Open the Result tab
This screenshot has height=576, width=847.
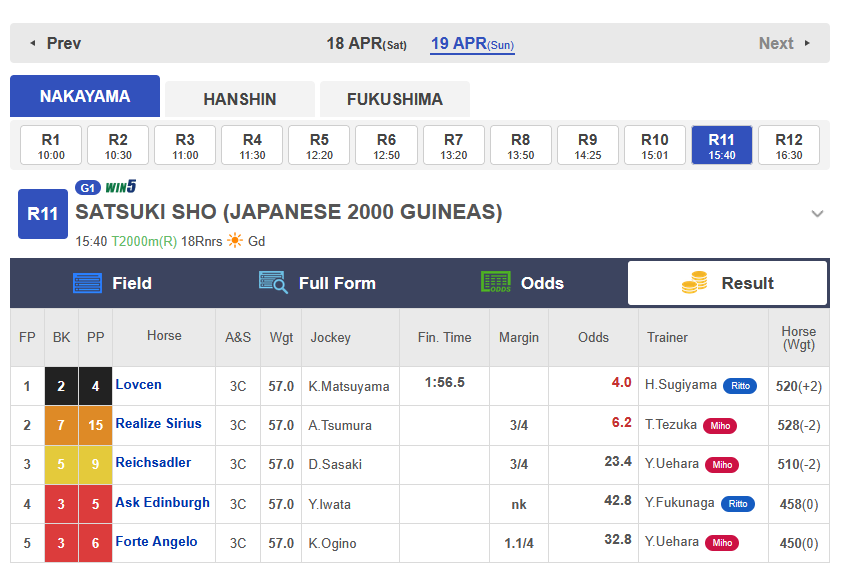point(727,283)
